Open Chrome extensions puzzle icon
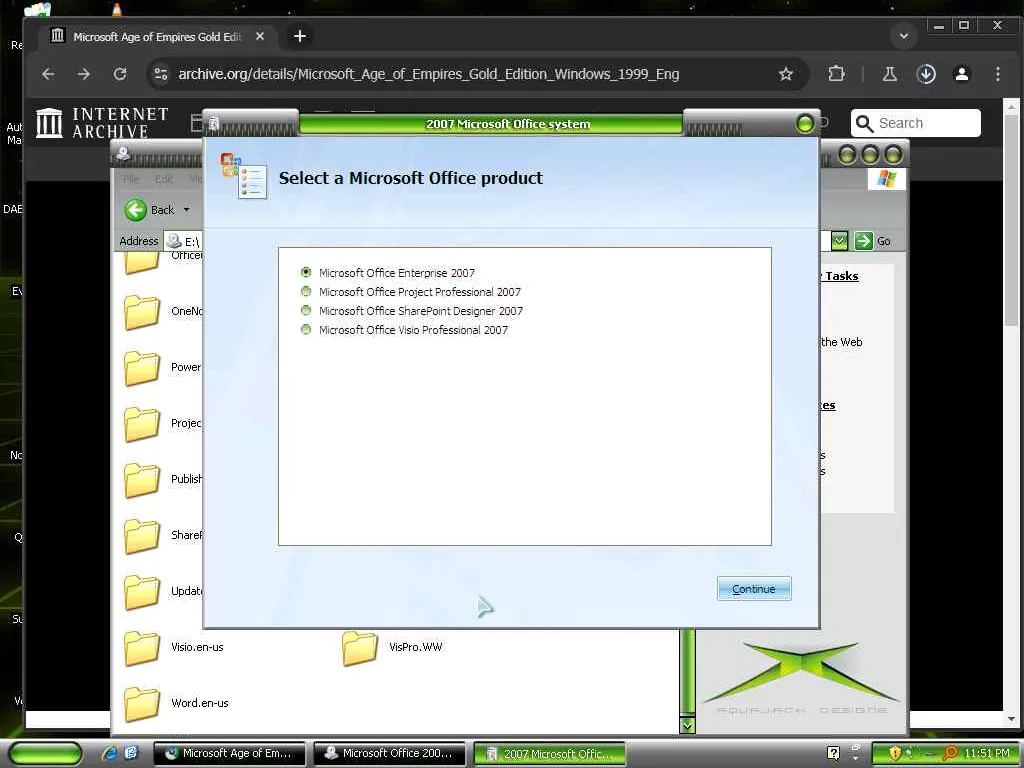This screenshot has width=1024, height=768. click(x=836, y=74)
